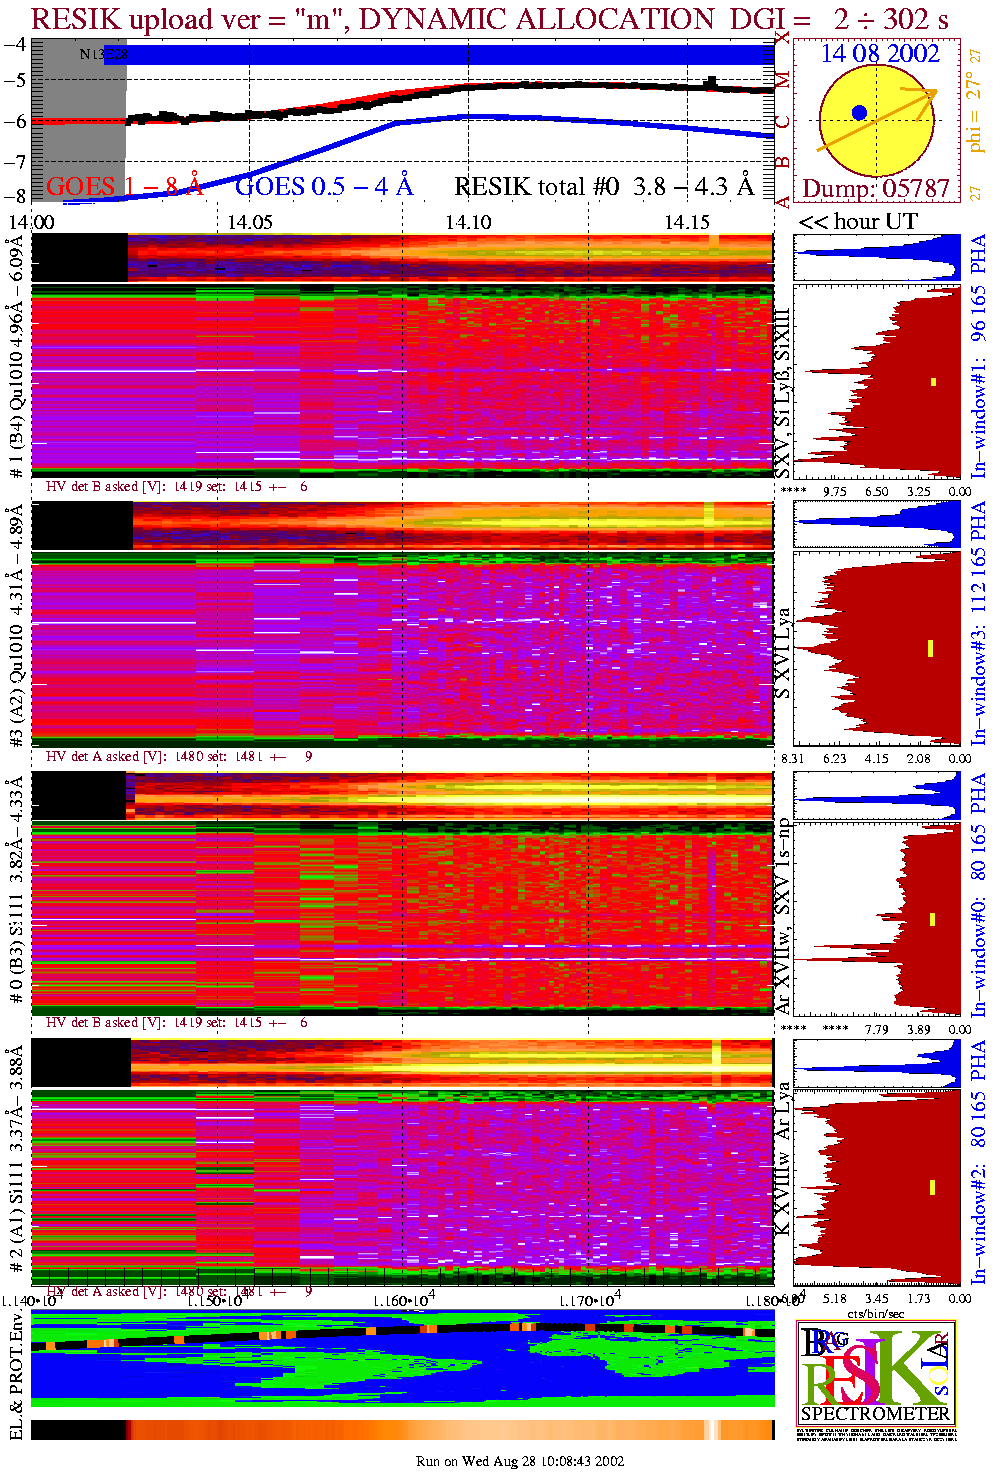The width and height of the screenshot is (1004, 1476).
Task: Click the yellow marker in the In-window#1 histogram
Action: pos(933,381)
